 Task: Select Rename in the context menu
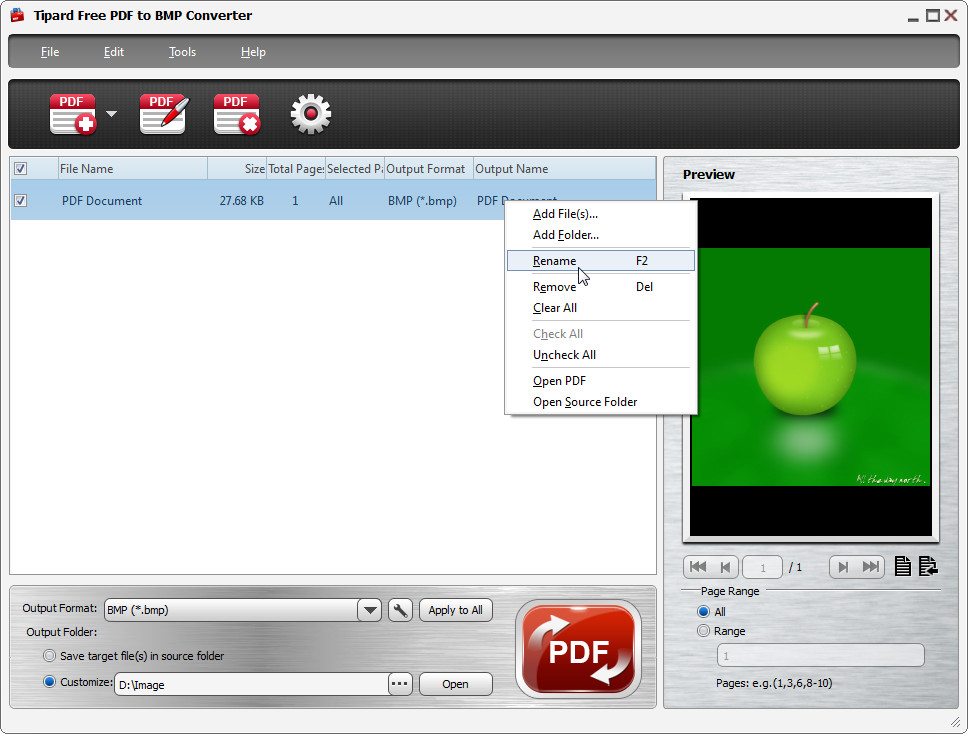(x=601, y=261)
